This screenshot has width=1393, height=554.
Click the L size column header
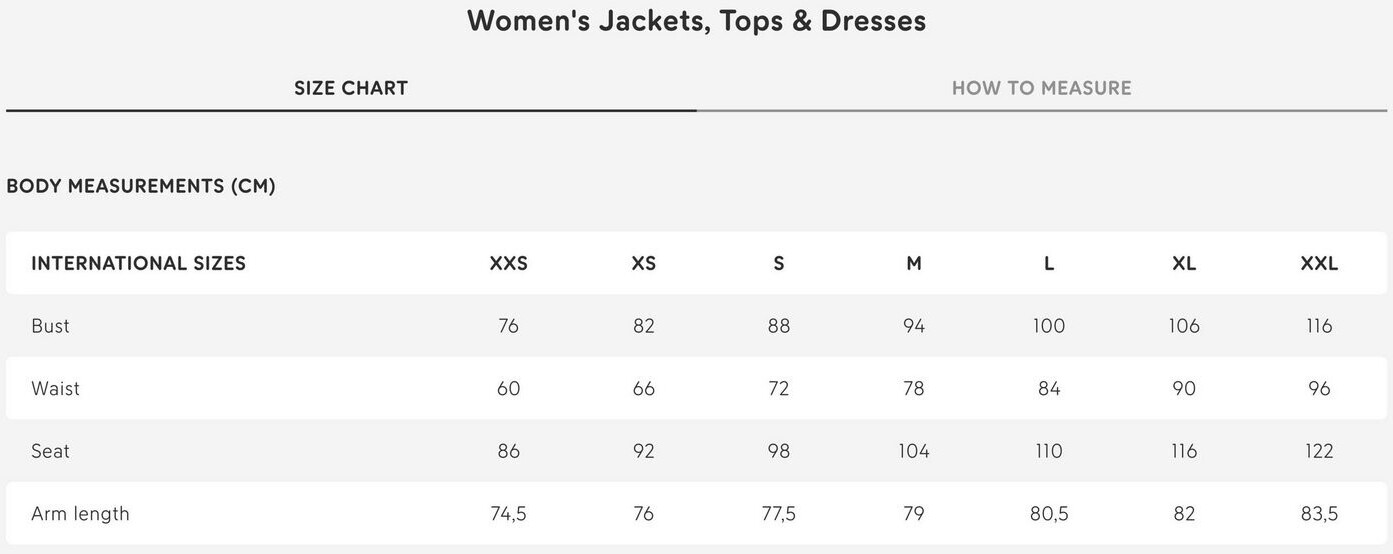pos(1049,263)
